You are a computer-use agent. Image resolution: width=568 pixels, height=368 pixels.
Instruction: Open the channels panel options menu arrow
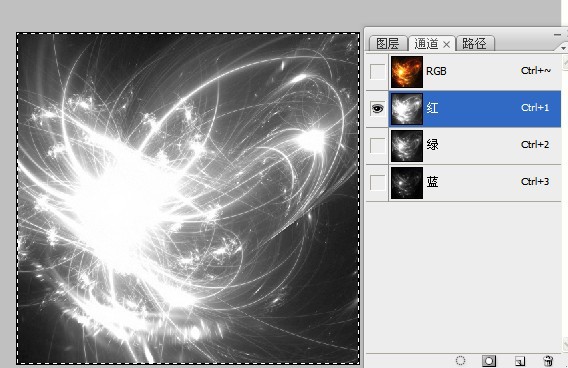[563, 48]
